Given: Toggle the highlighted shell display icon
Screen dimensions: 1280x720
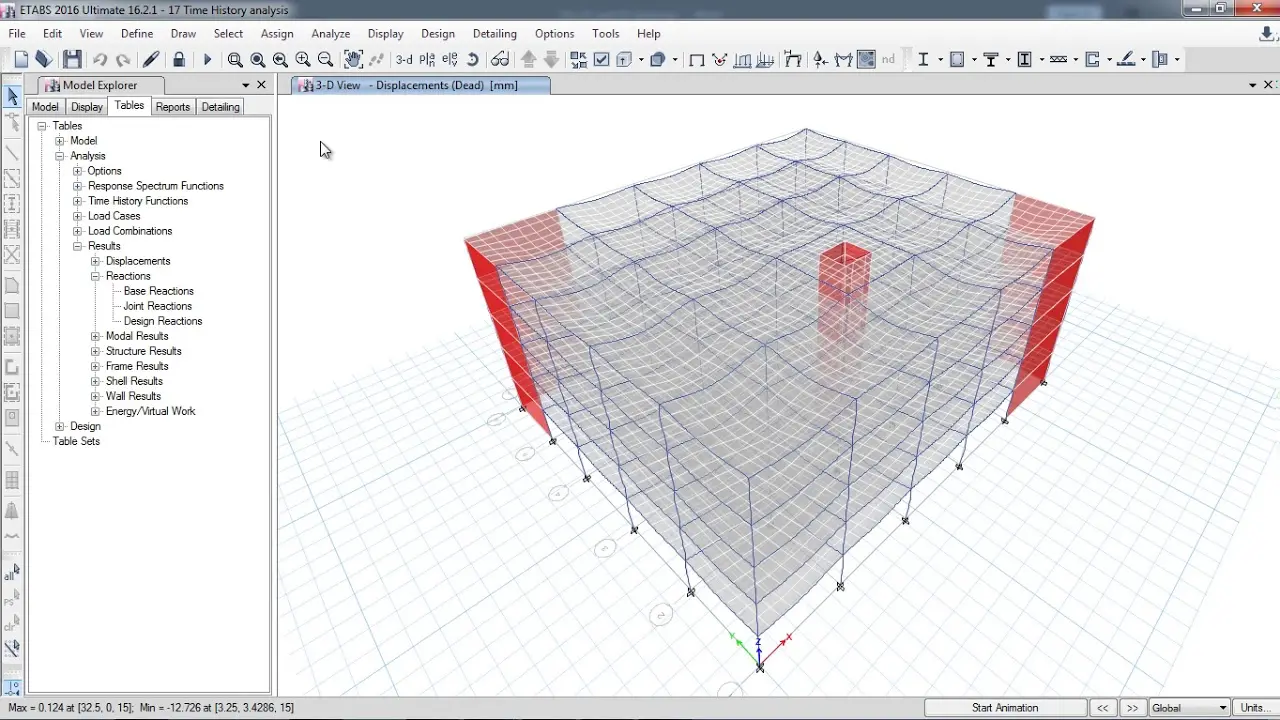Looking at the screenshot, I should pyautogui.click(x=866, y=60).
